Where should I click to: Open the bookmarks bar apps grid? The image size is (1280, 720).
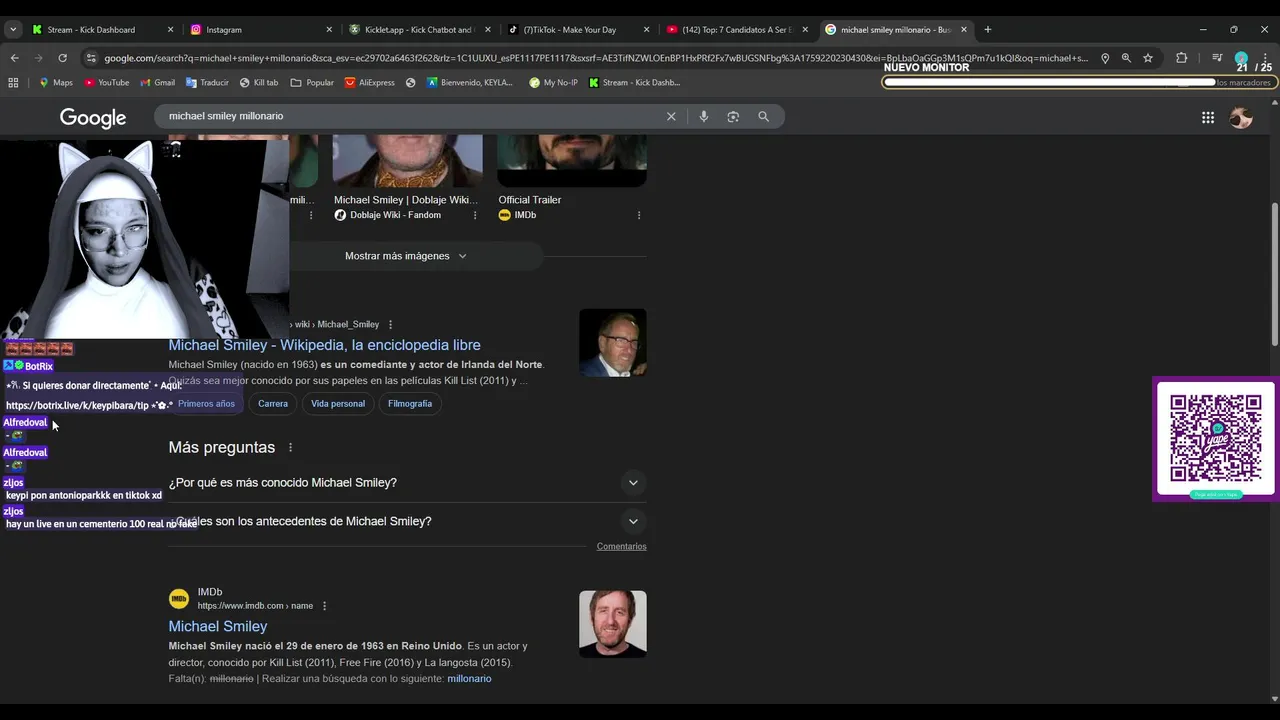pyautogui.click(x=13, y=83)
